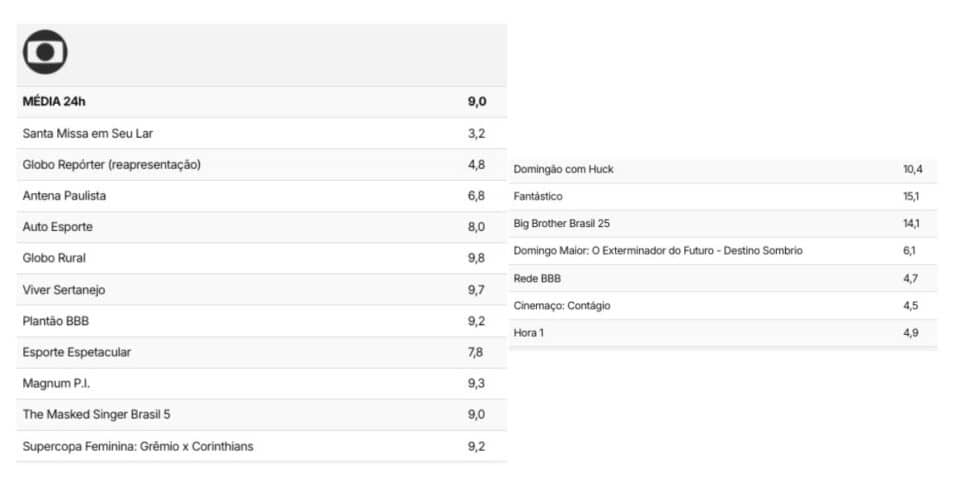Click the Globo network logo icon
Image resolution: width=966 pixels, height=483 pixels.
[x=45, y=52]
